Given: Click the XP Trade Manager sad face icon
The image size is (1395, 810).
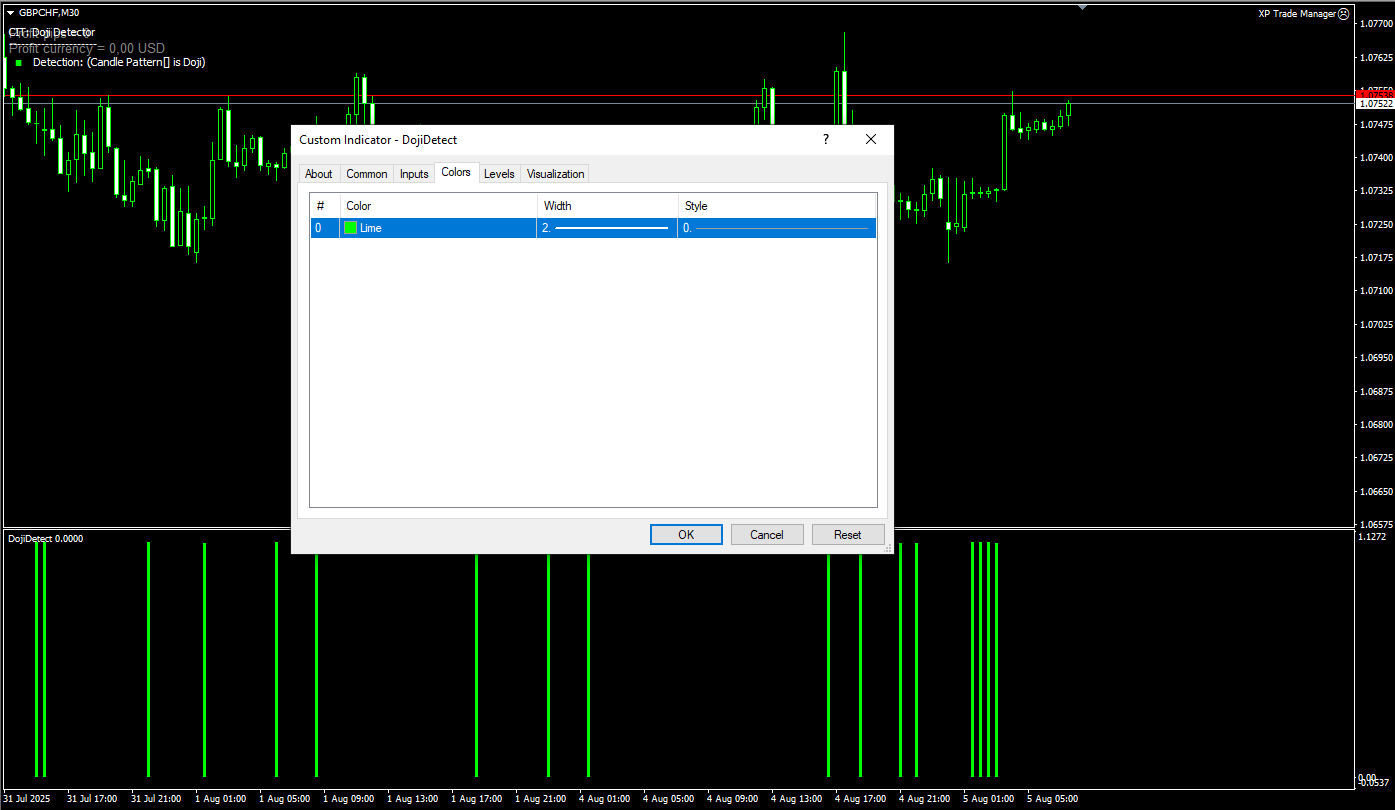Looking at the screenshot, I should (1345, 13).
